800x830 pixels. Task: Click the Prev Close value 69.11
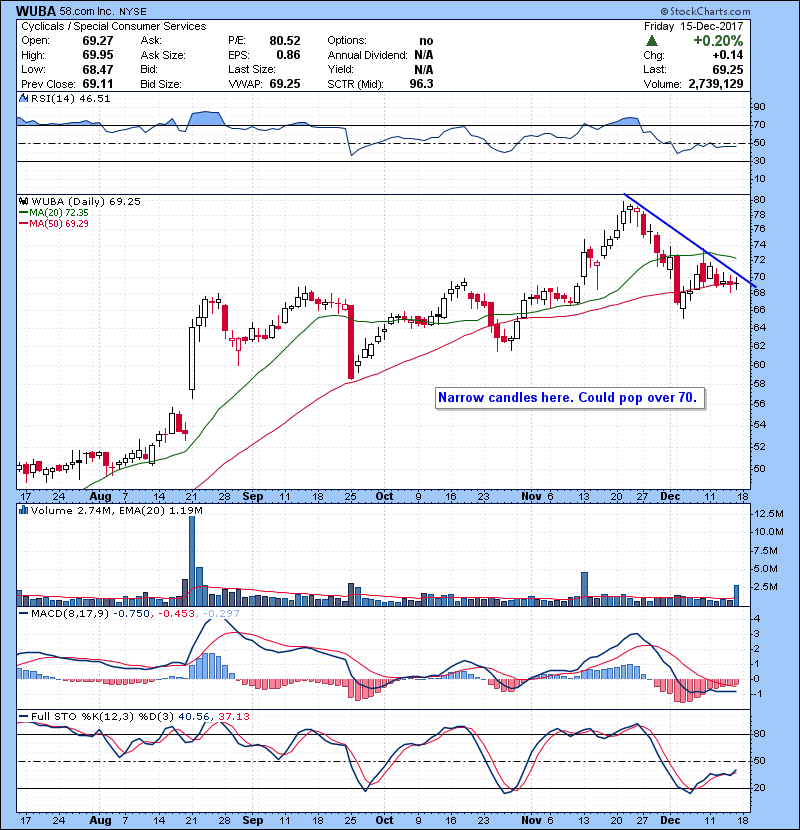[98, 84]
